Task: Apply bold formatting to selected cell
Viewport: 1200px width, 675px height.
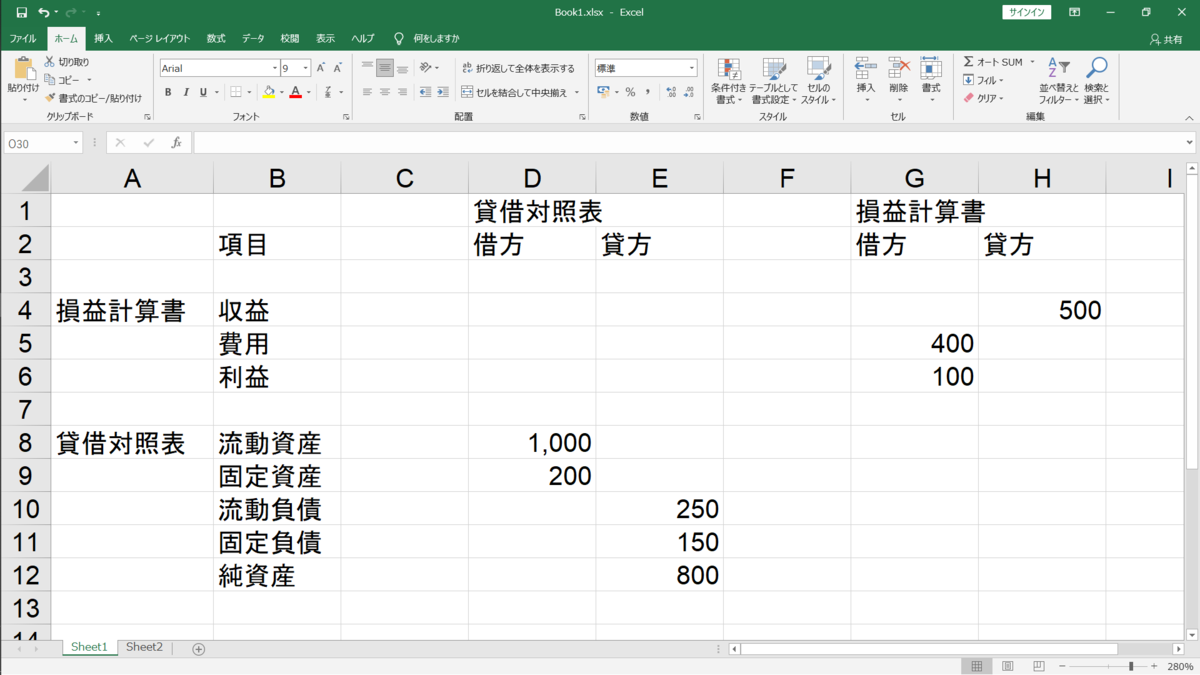Action: tap(168, 92)
